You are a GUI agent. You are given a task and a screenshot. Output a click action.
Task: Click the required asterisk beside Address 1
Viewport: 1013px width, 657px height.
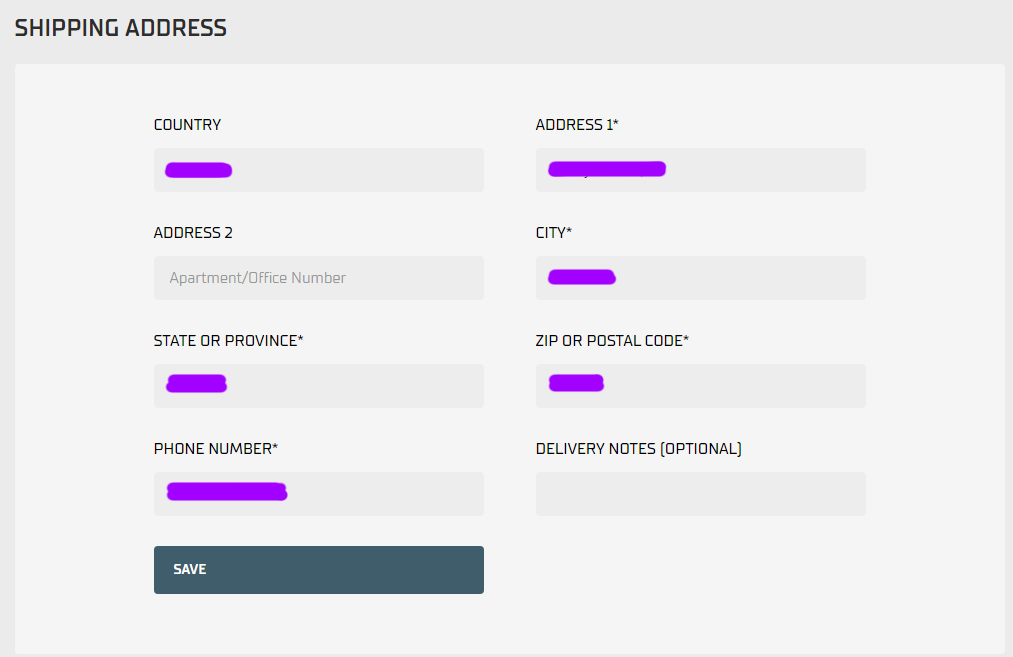pos(616,123)
